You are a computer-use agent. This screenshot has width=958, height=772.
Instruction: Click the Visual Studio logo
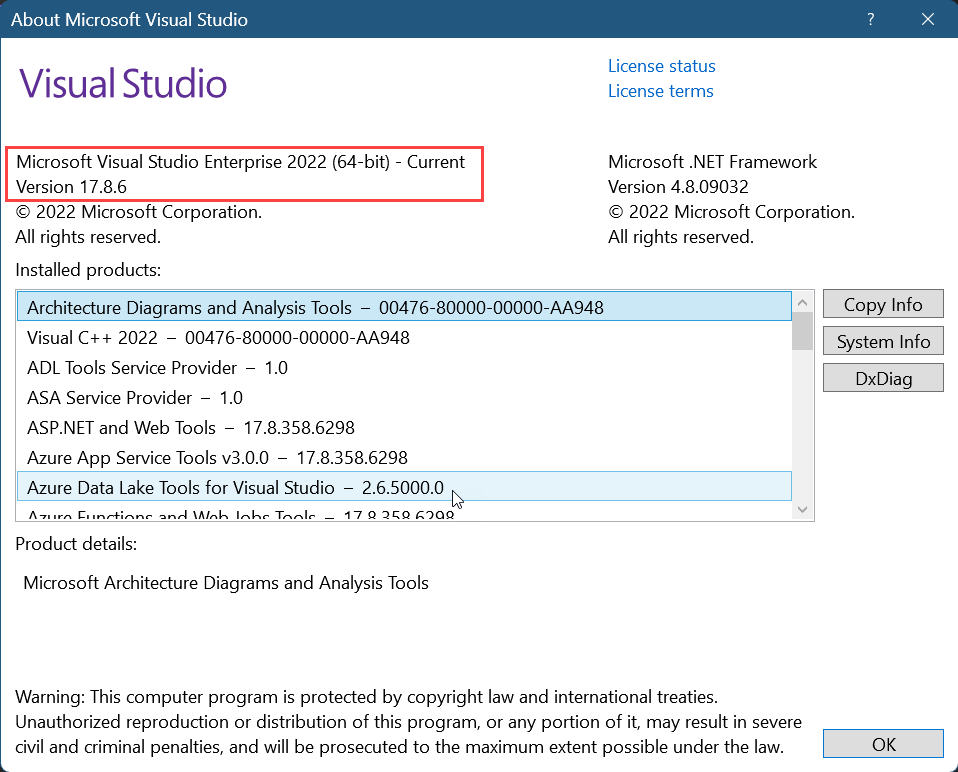(x=123, y=84)
